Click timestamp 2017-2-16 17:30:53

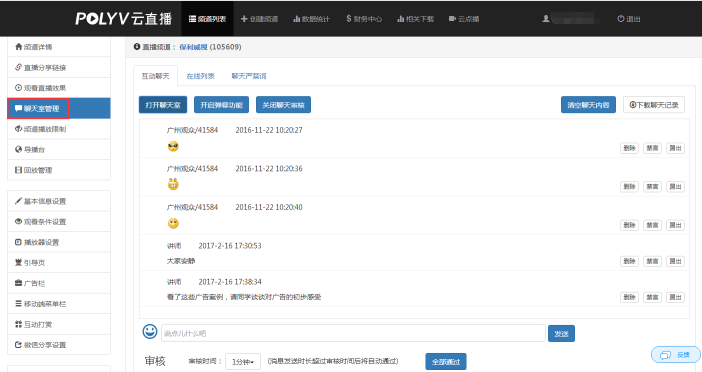click(x=230, y=246)
